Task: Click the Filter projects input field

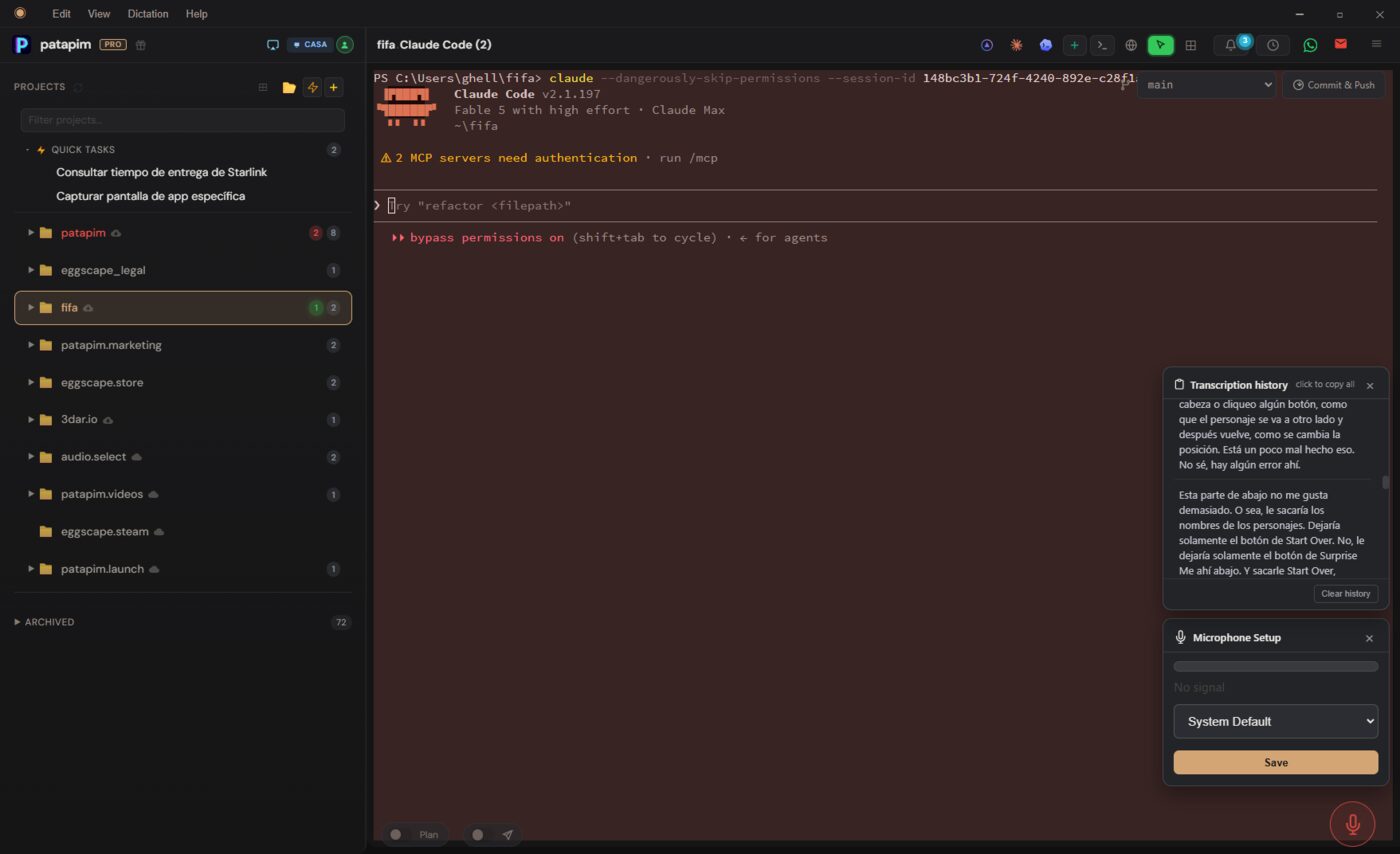Action: tap(183, 120)
